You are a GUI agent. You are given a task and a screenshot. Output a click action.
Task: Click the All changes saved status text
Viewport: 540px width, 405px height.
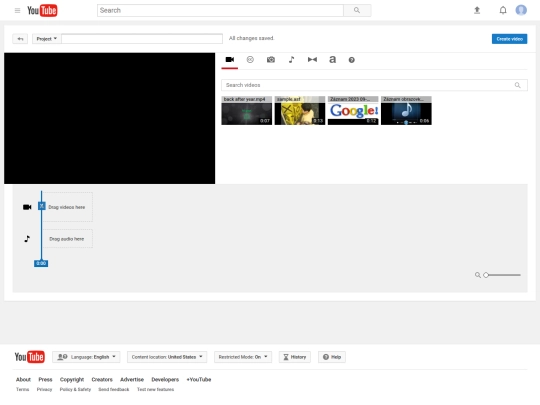point(251,38)
